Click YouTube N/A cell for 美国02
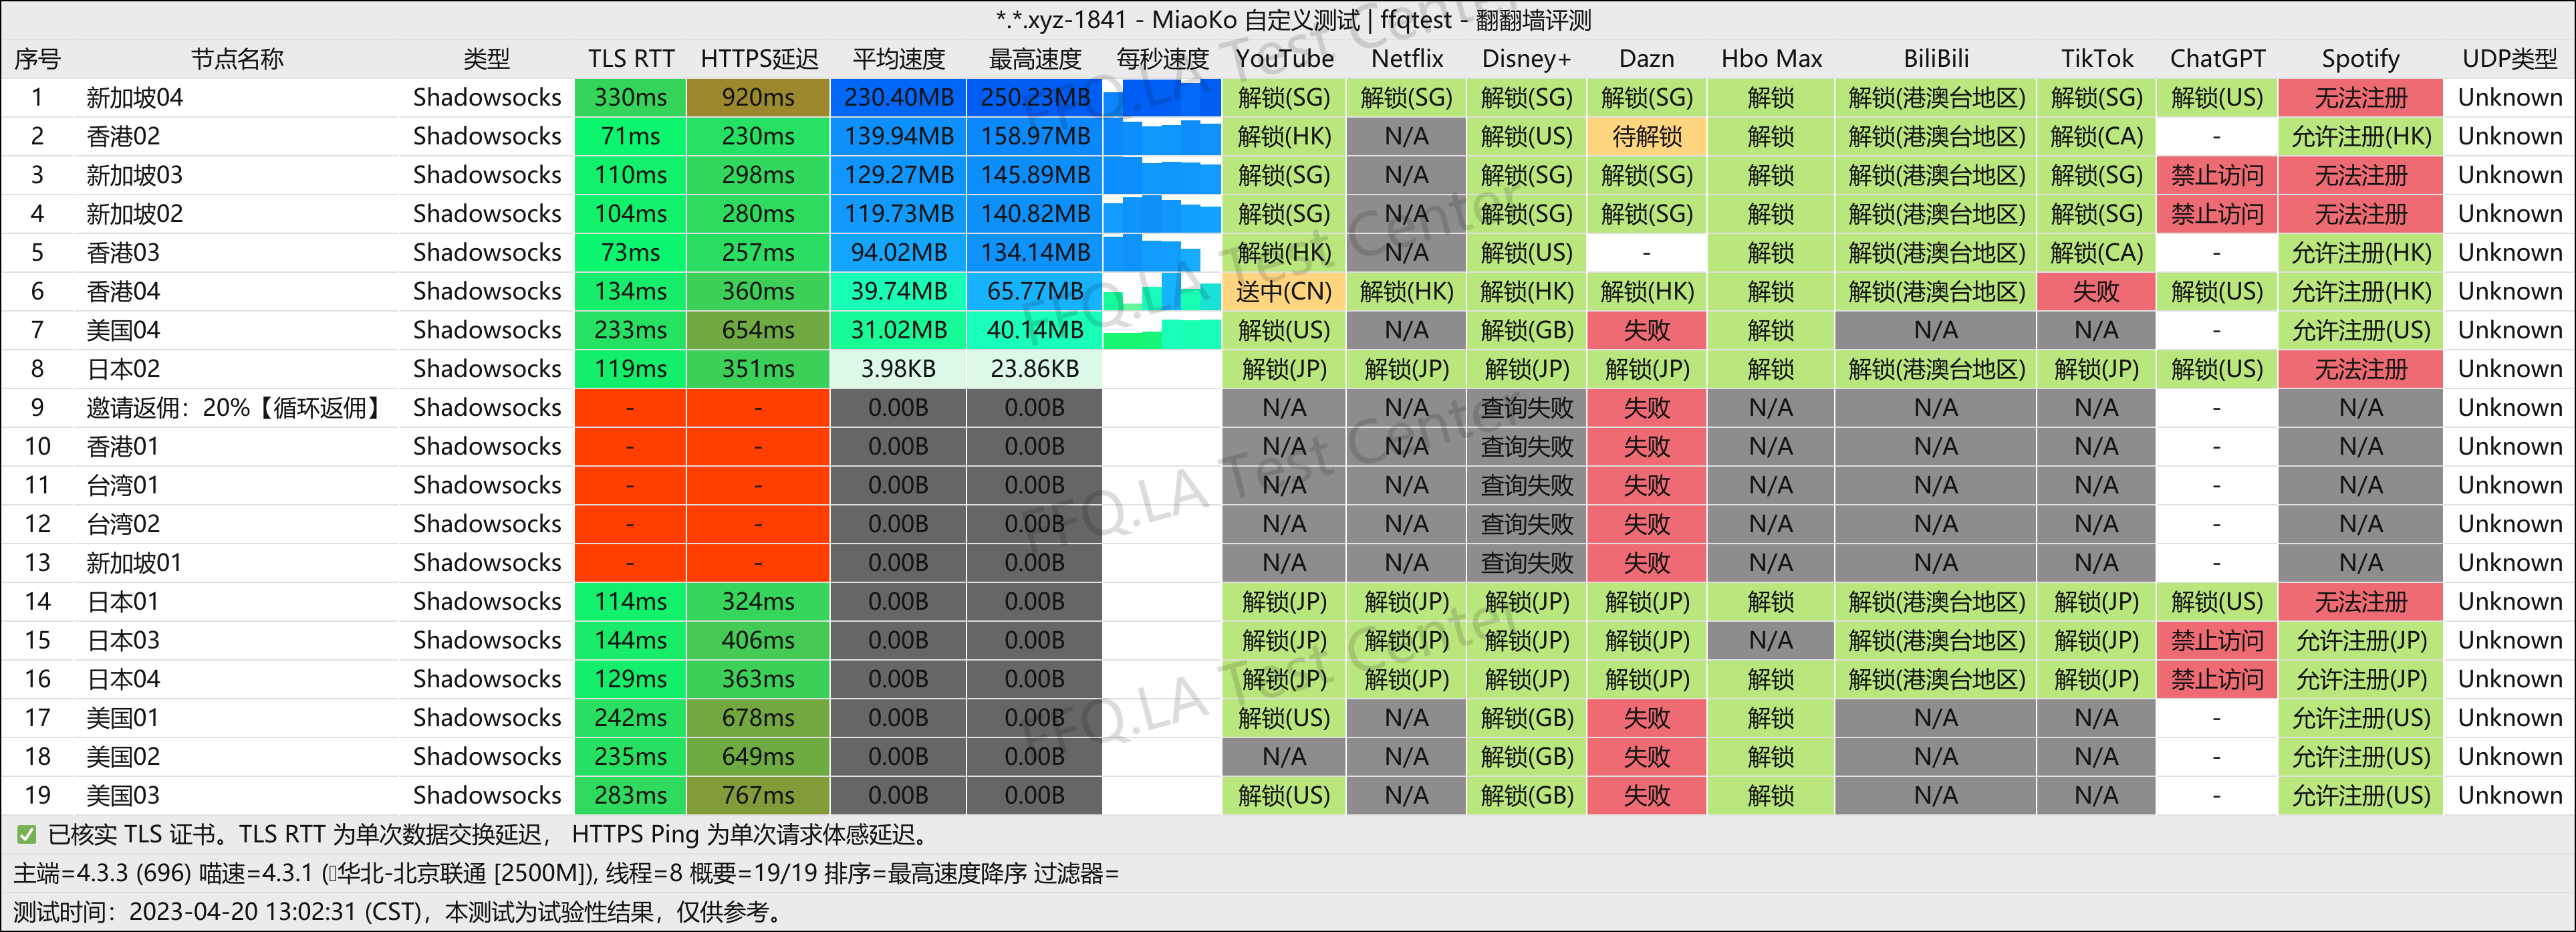2576x932 pixels. [x=1284, y=757]
